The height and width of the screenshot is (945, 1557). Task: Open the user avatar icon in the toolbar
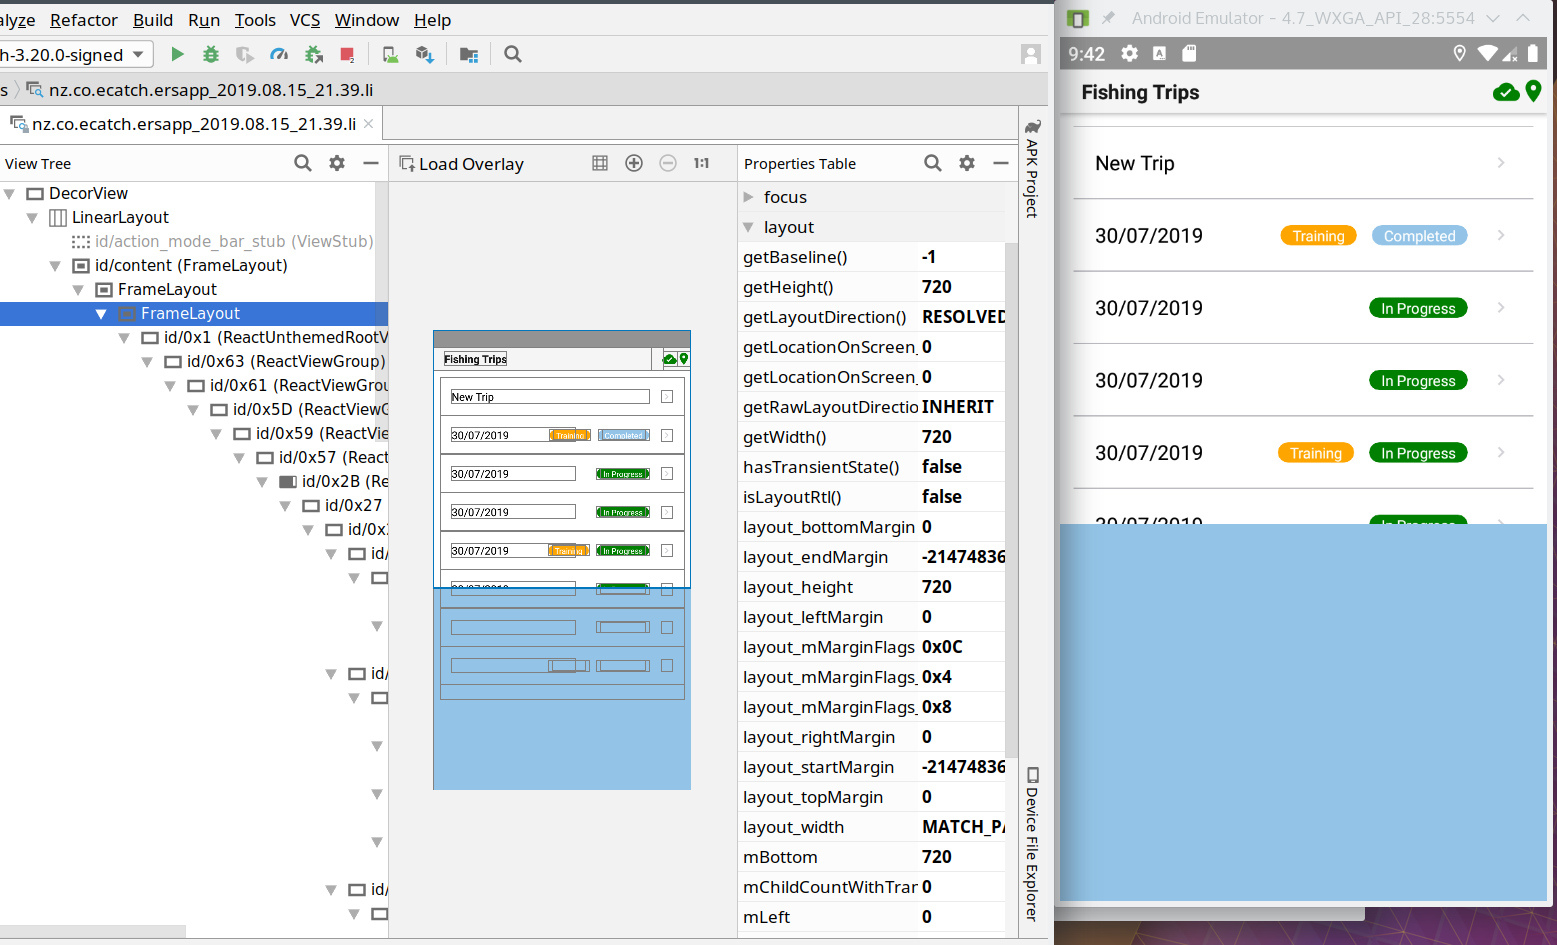(x=1031, y=54)
